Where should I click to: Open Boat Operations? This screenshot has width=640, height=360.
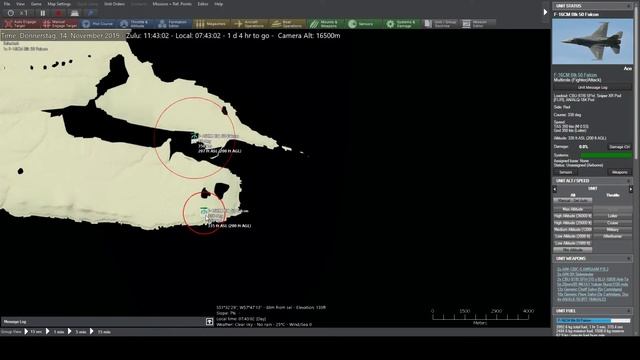pyautogui.click(x=287, y=24)
